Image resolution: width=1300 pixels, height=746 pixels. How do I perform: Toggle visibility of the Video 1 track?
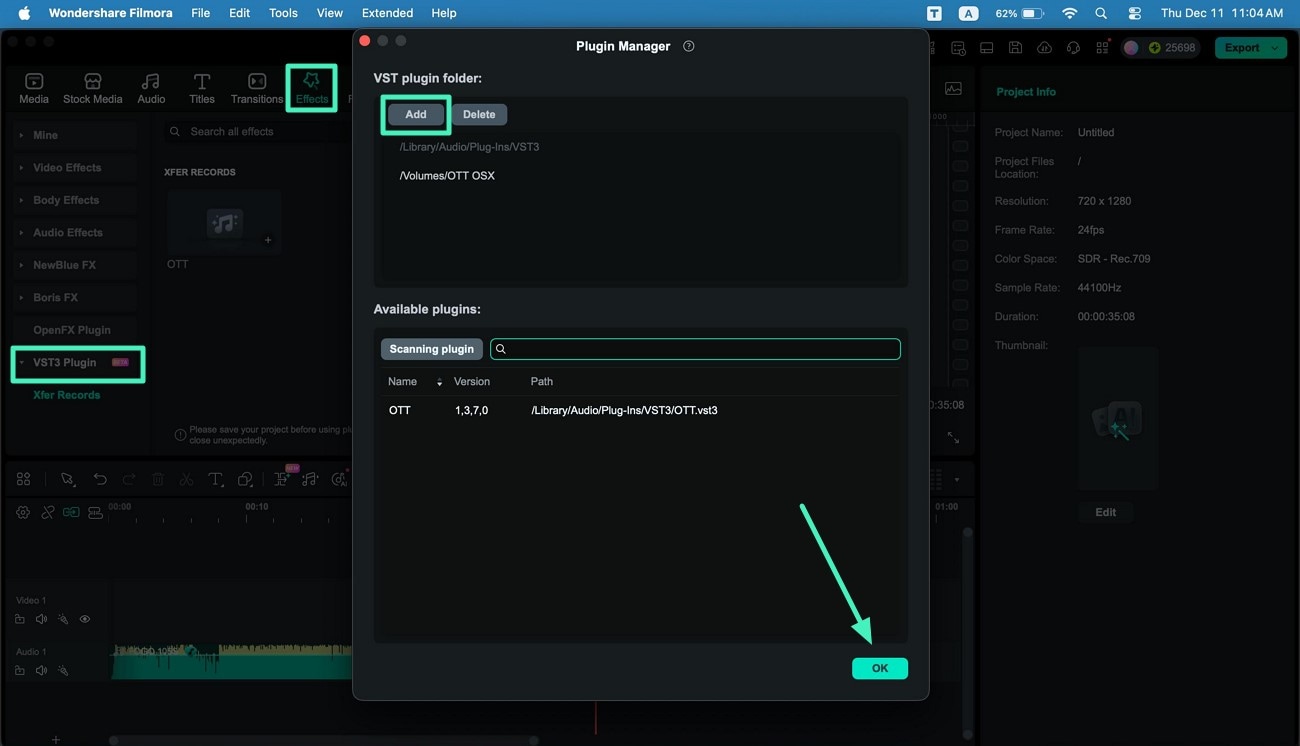pyautogui.click(x=85, y=619)
